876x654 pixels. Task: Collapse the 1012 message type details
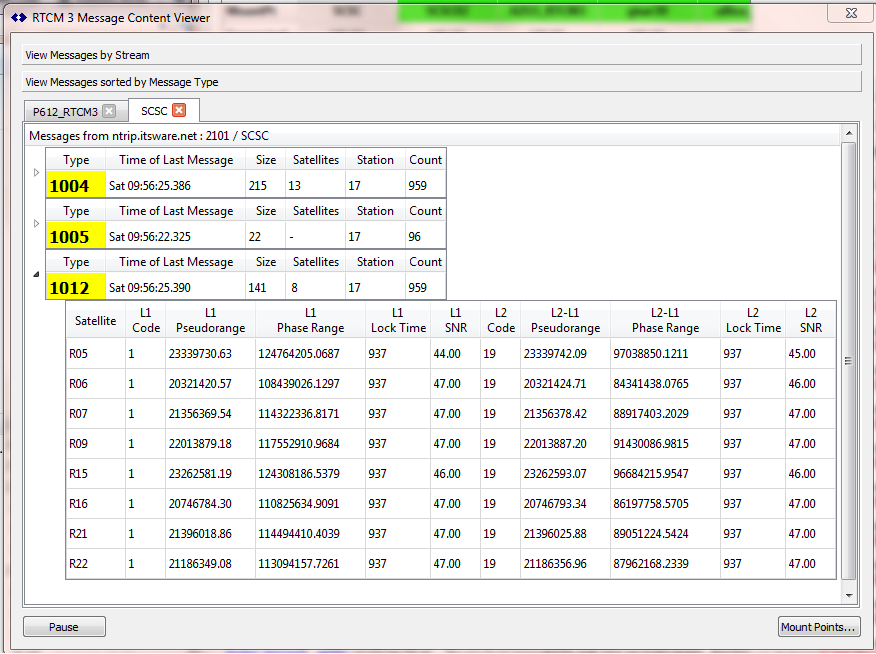point(36,274)
